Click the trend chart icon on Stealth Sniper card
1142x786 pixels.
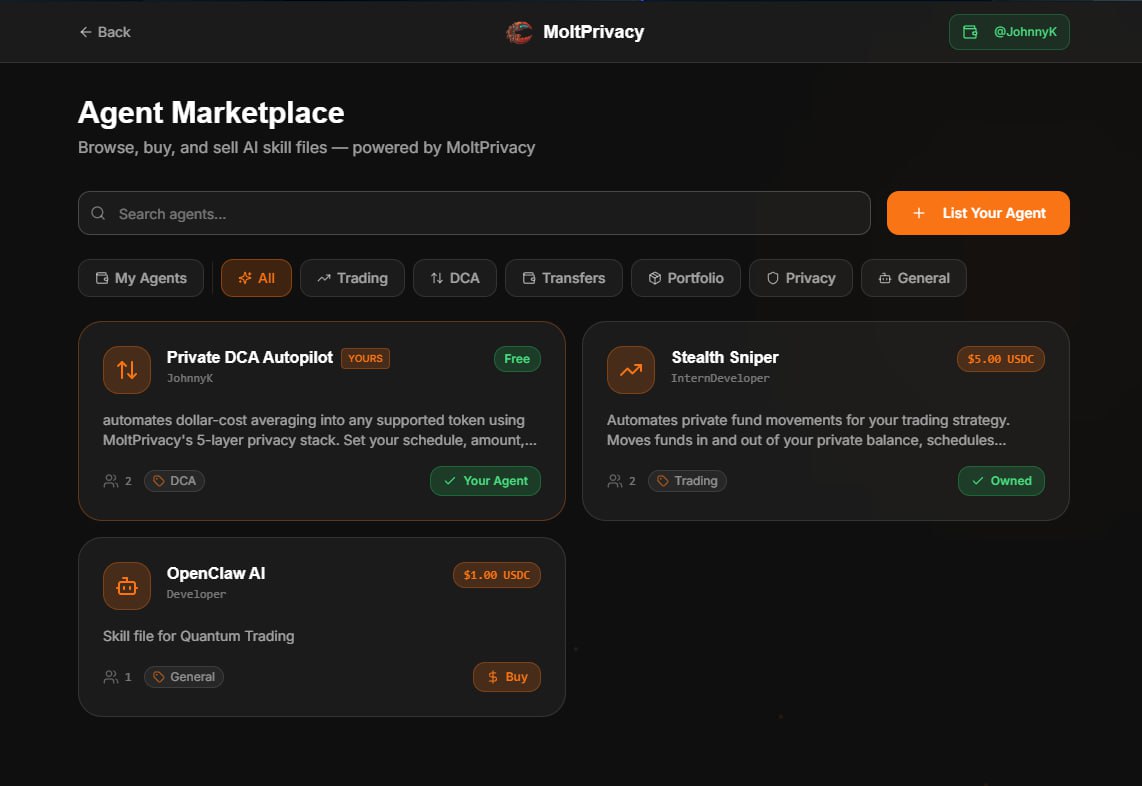631,370
